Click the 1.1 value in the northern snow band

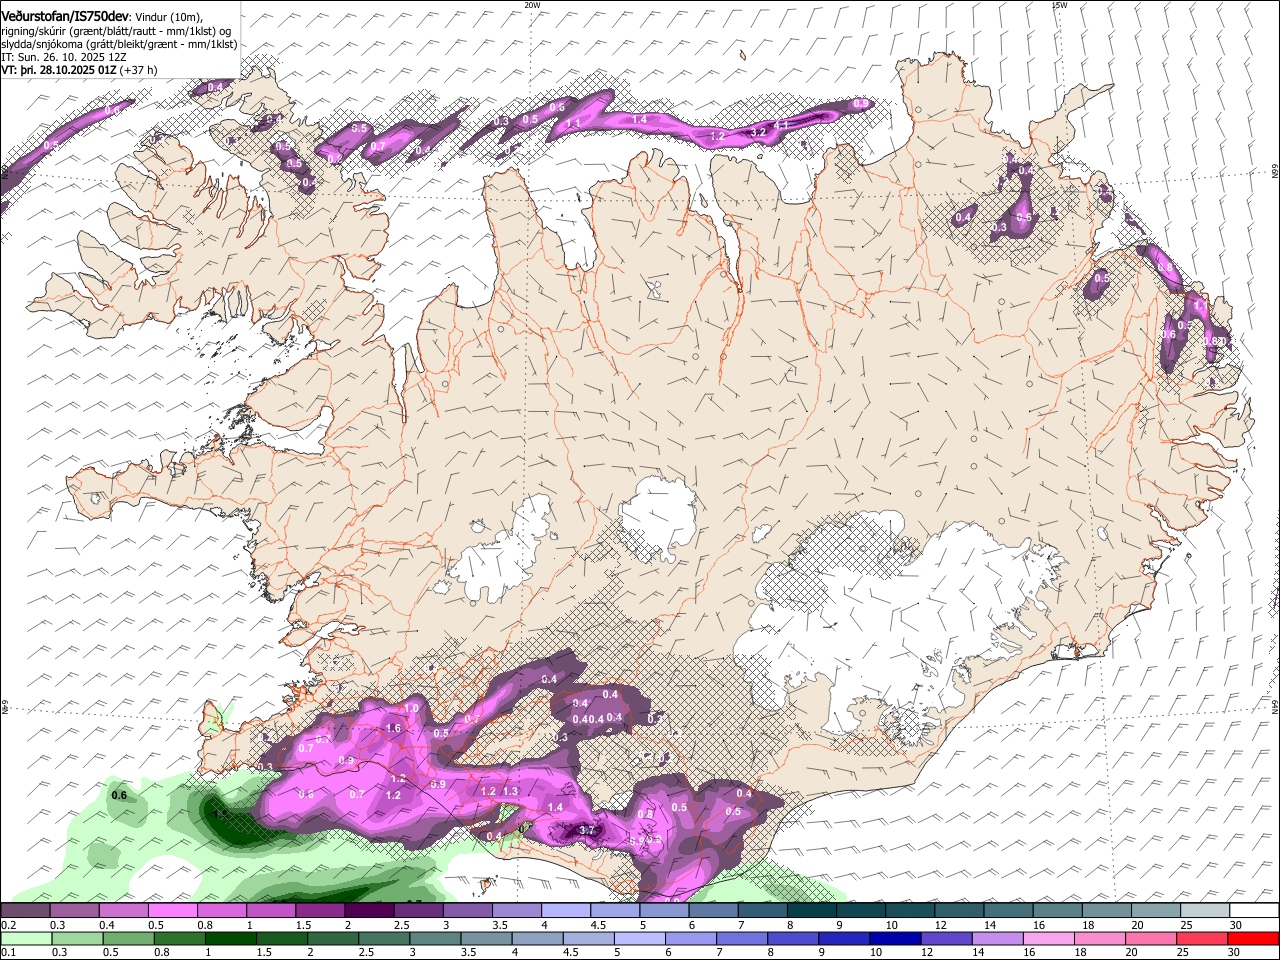[x=574, y=123]
